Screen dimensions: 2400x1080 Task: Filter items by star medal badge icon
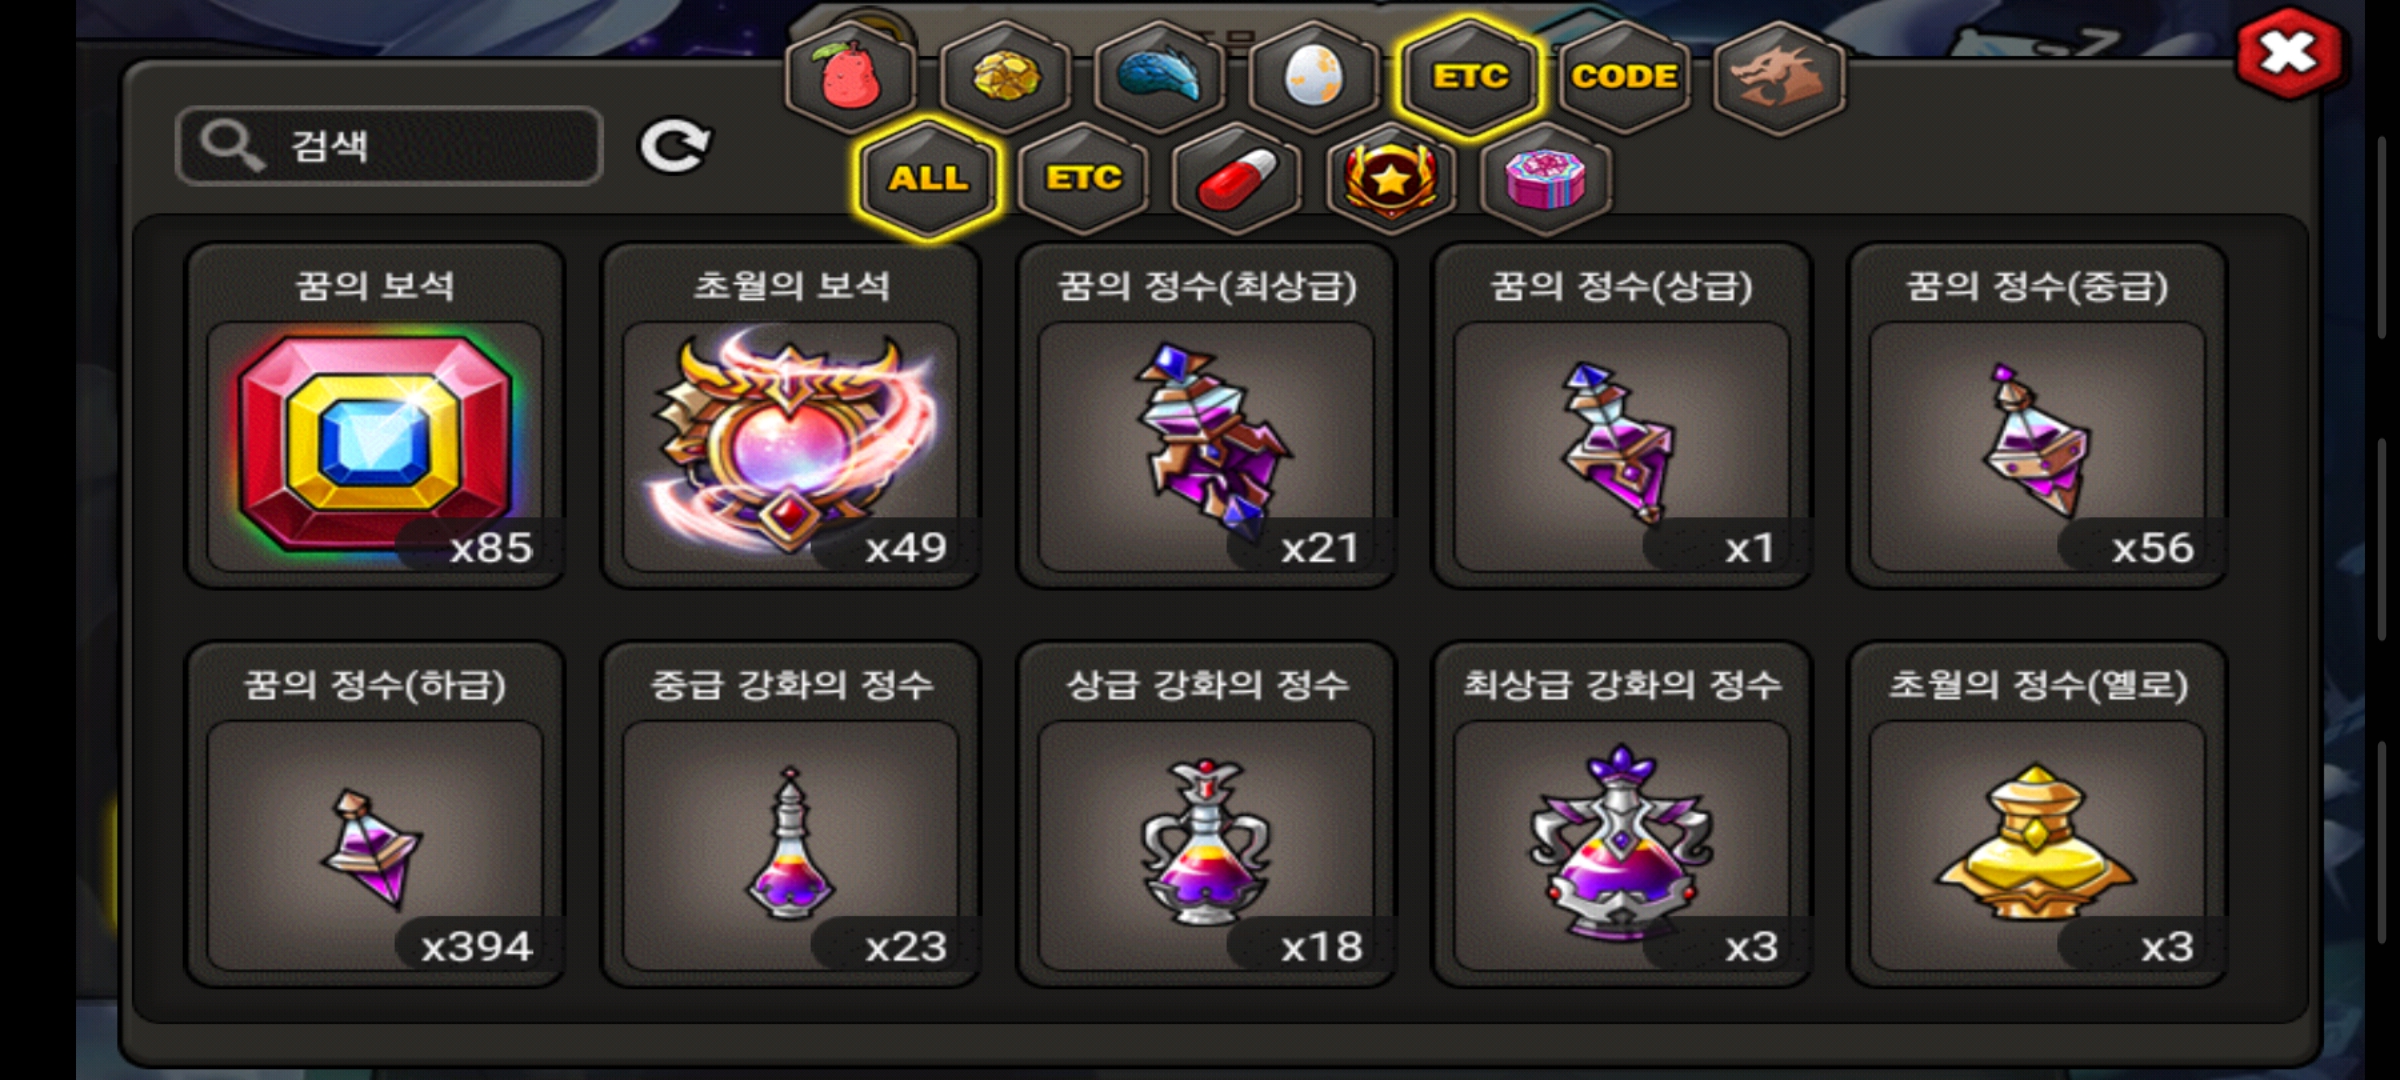coord(1392,179)
